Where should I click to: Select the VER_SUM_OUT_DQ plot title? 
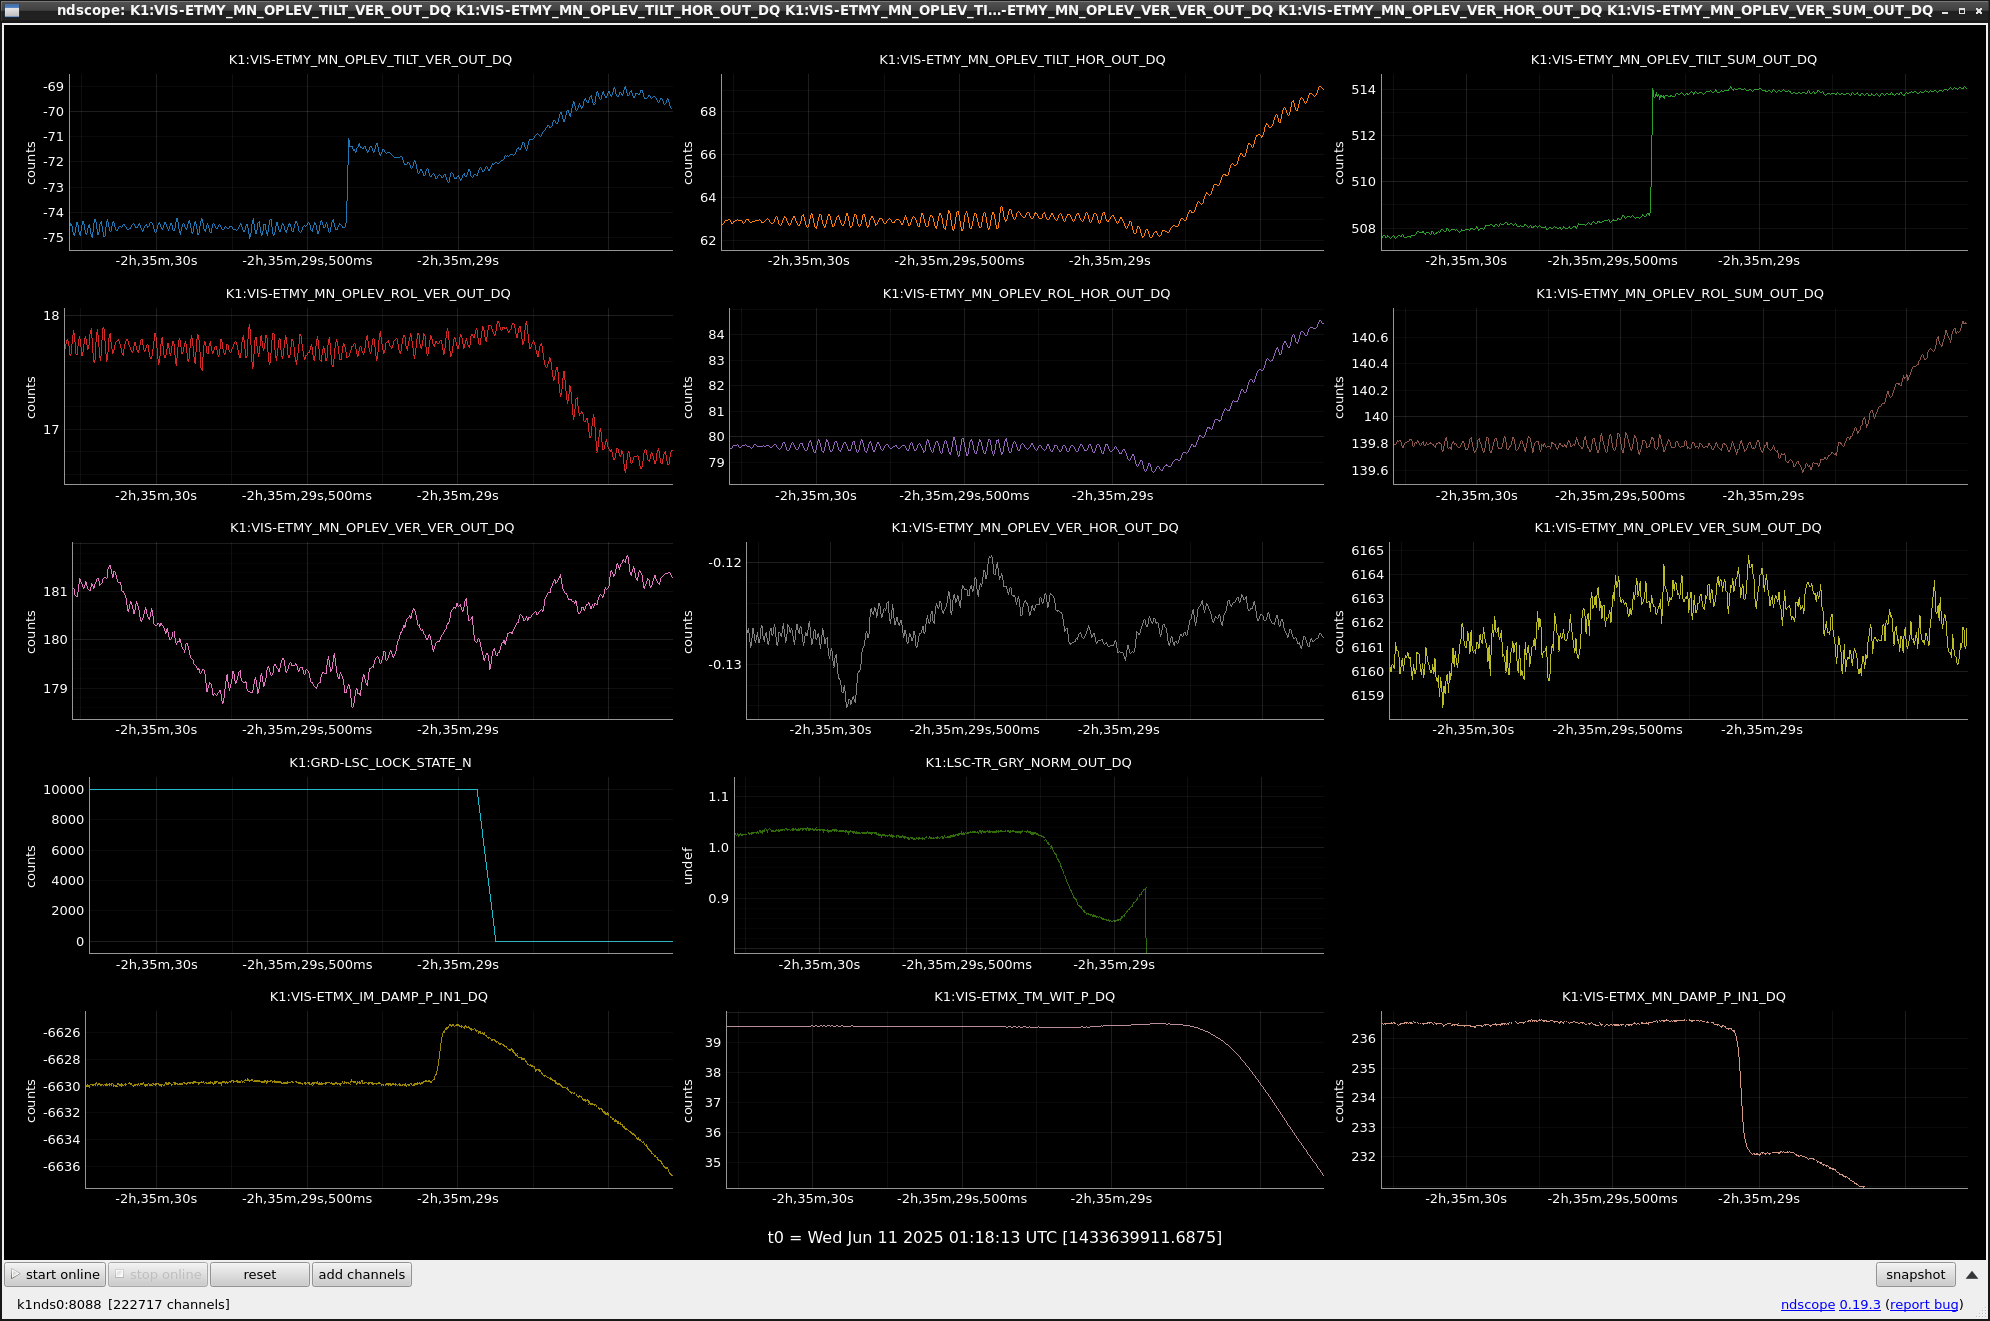click(1678, 527)
